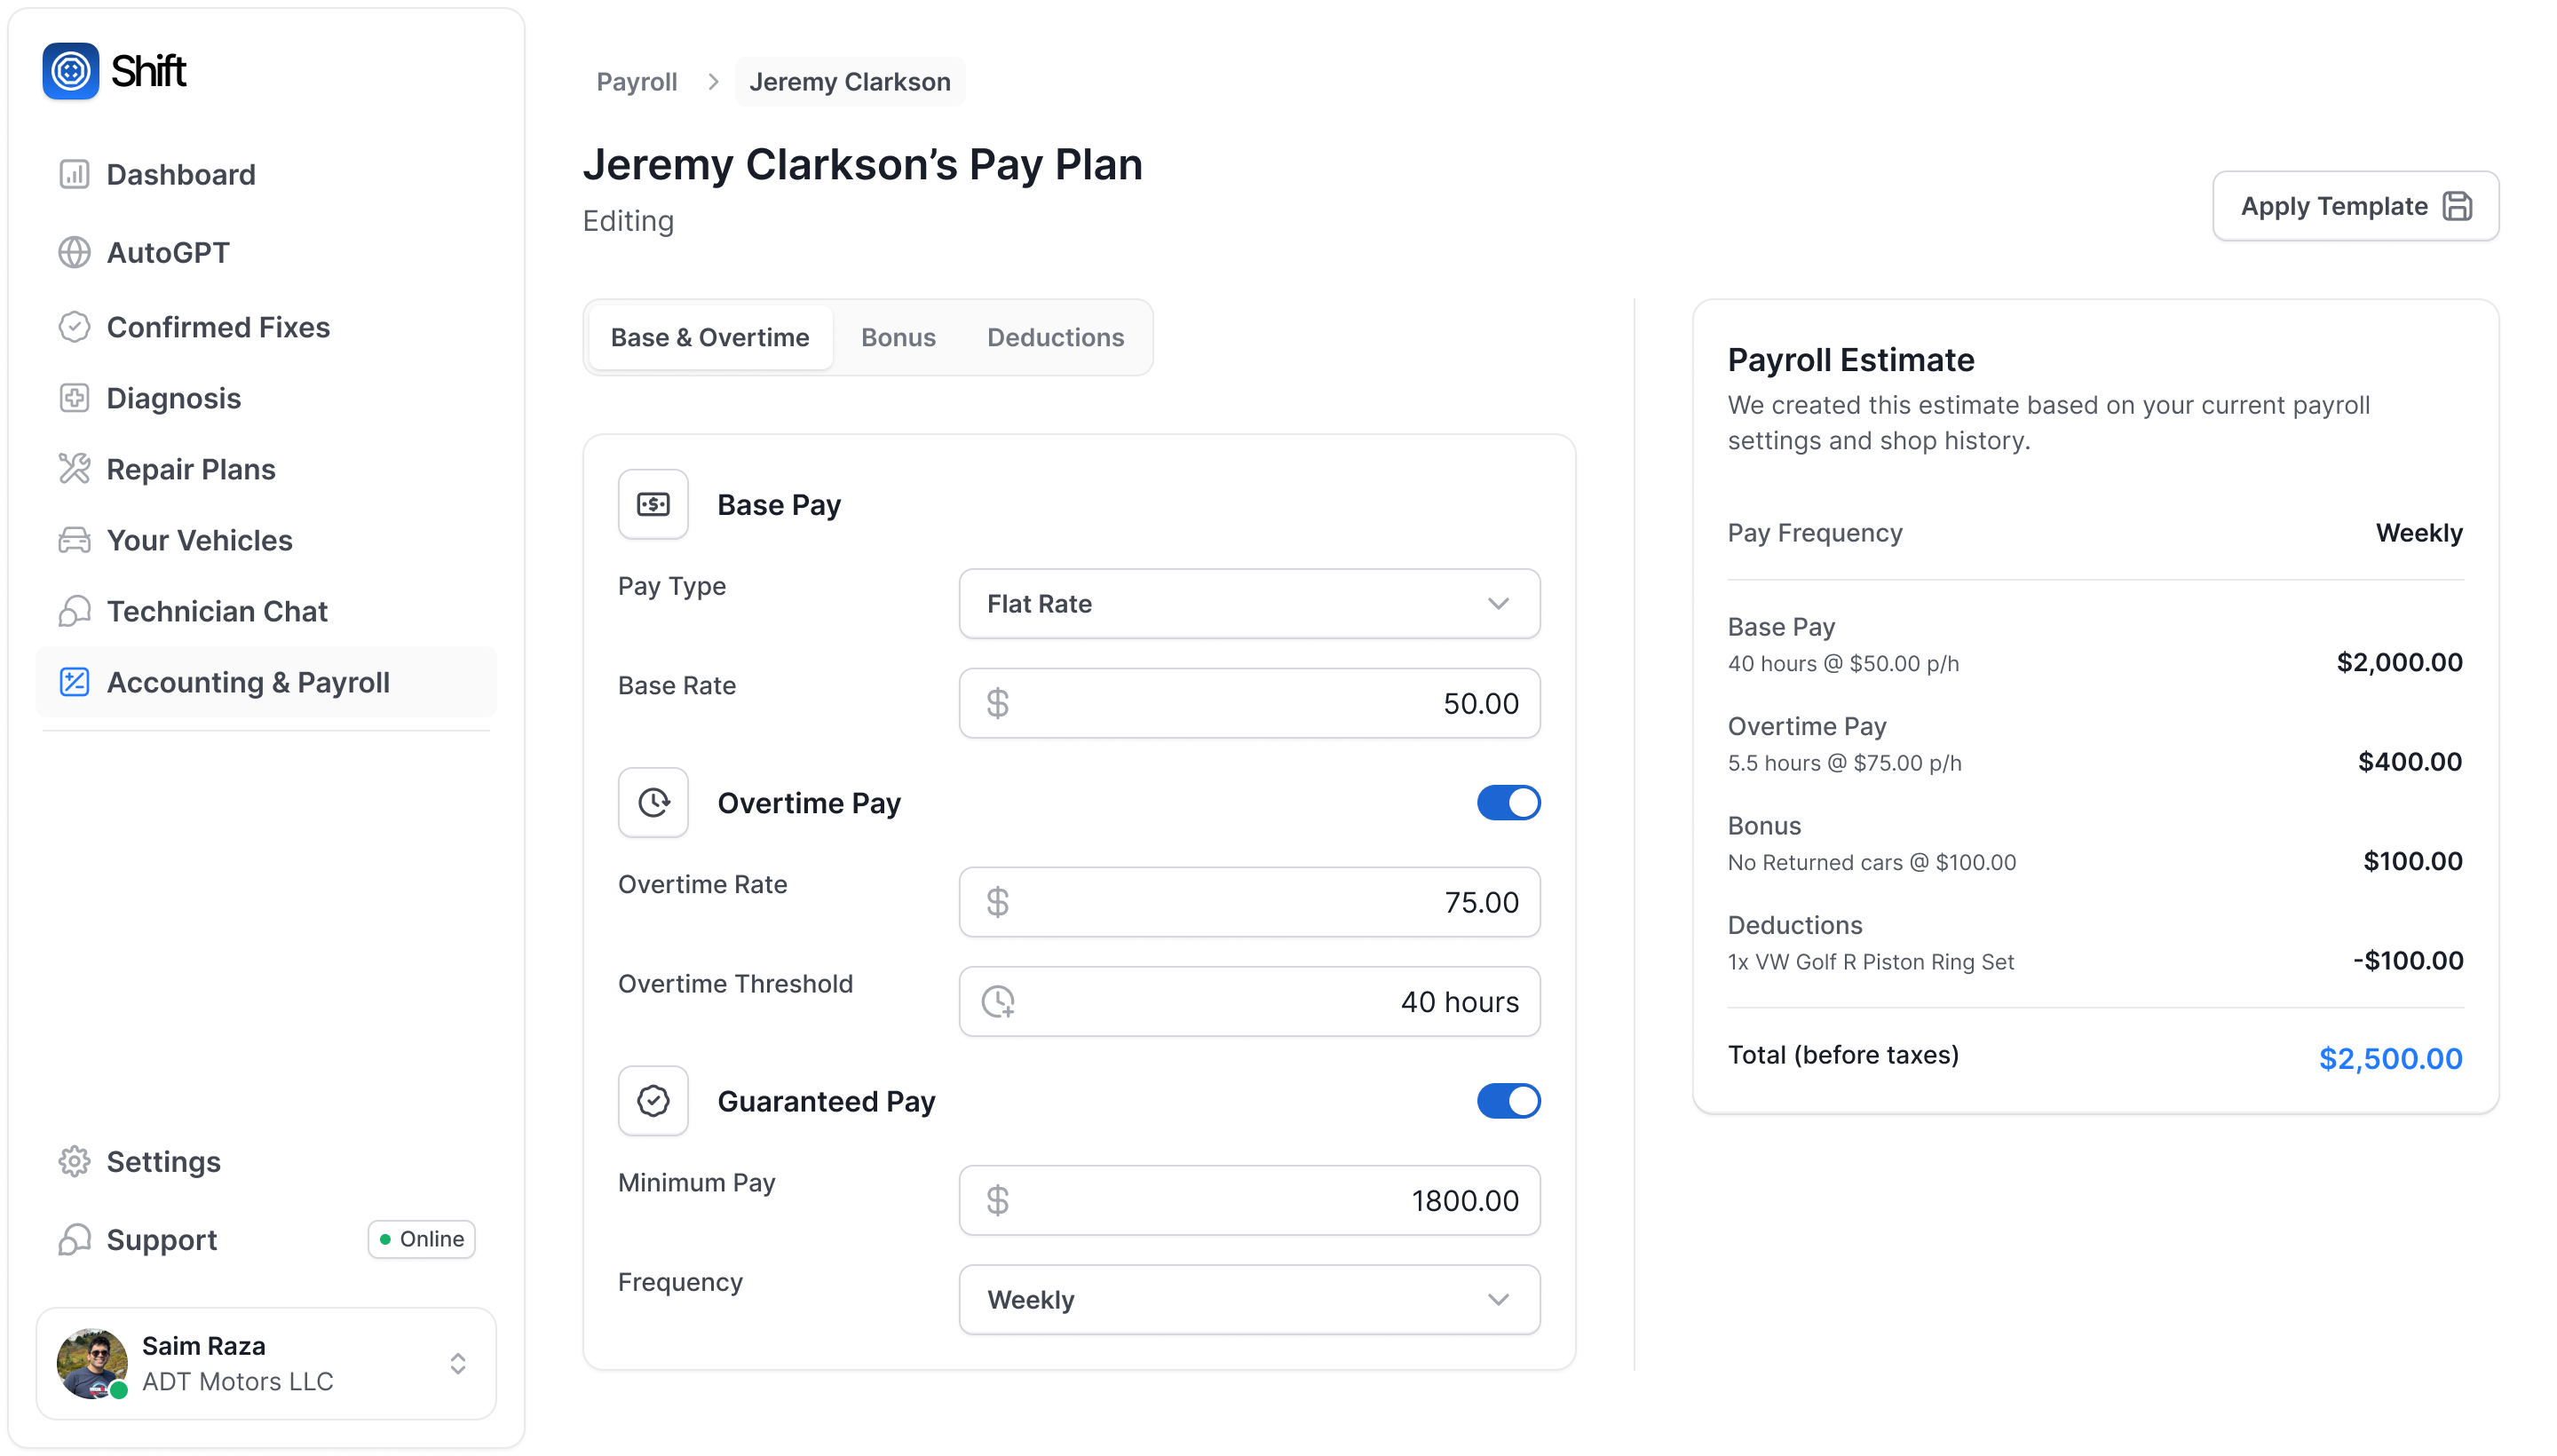Open the Pay Type dropdown
Viewport: 2557px width, 1456px height.
point(1248,604)
